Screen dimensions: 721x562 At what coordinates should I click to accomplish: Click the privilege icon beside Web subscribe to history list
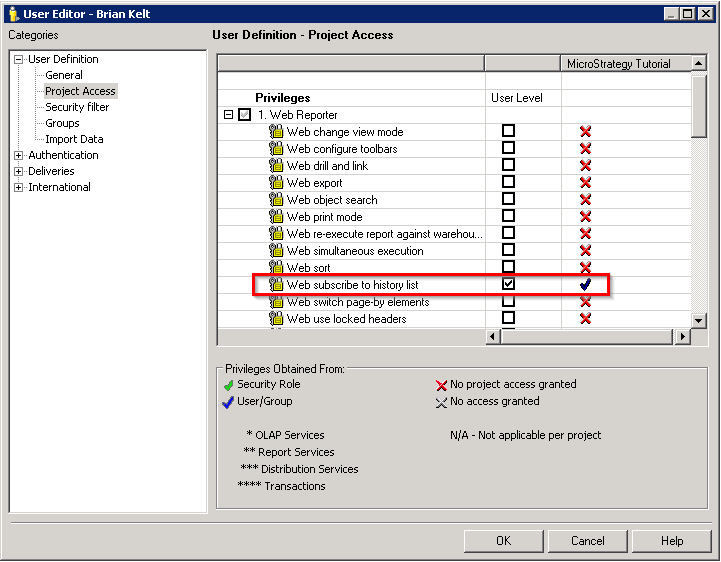pos(276,285)
